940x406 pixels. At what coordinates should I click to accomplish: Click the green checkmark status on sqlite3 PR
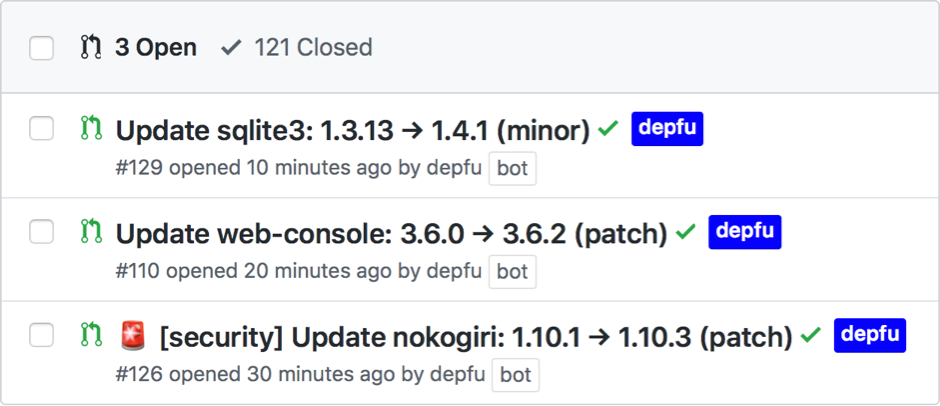pos(608,130)
